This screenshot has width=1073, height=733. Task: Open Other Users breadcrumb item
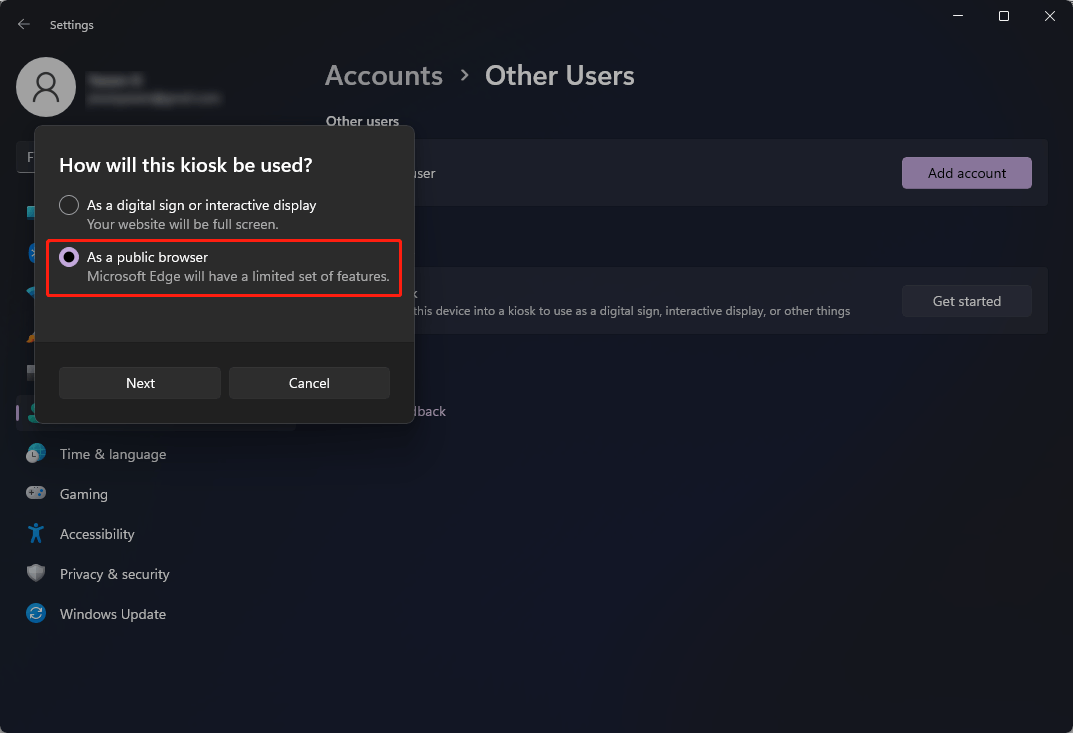click(559, 75)
